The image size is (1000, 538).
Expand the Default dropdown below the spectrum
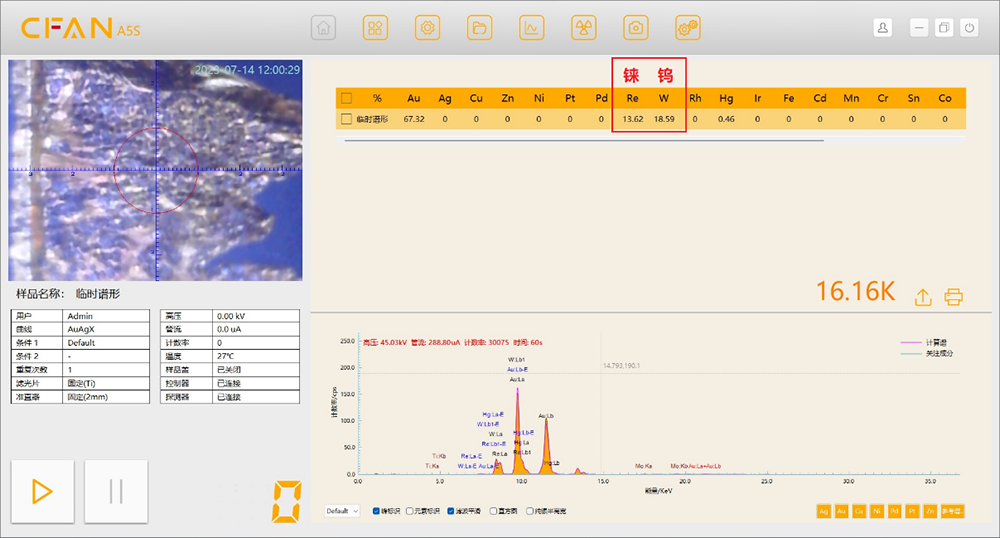[x=341, y=511]
